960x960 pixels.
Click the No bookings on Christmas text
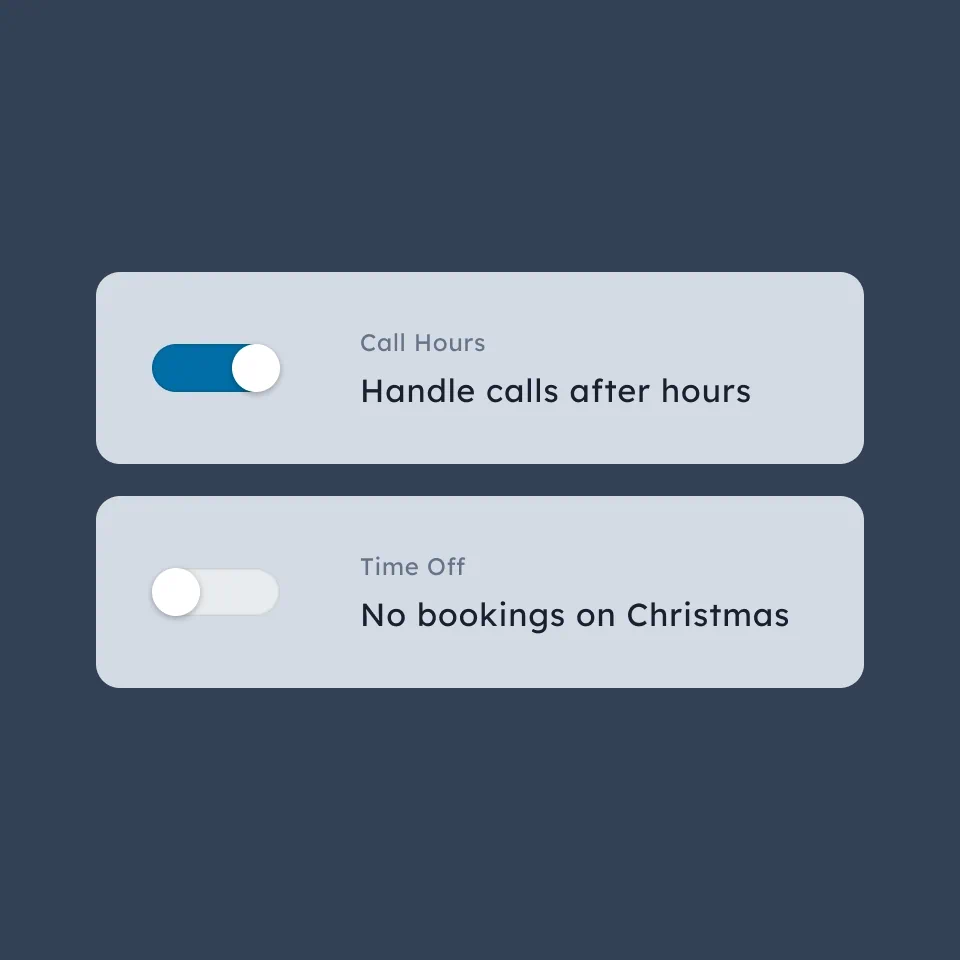pyautogui.click(x=575, y=615)
